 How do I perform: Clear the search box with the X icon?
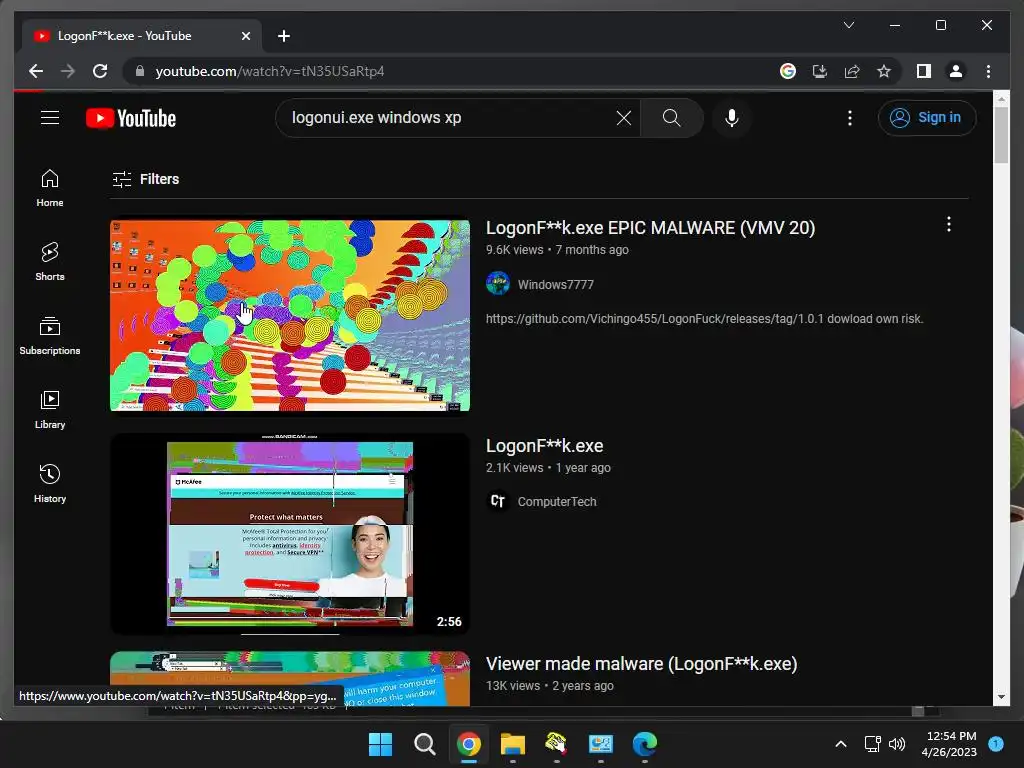624,118
